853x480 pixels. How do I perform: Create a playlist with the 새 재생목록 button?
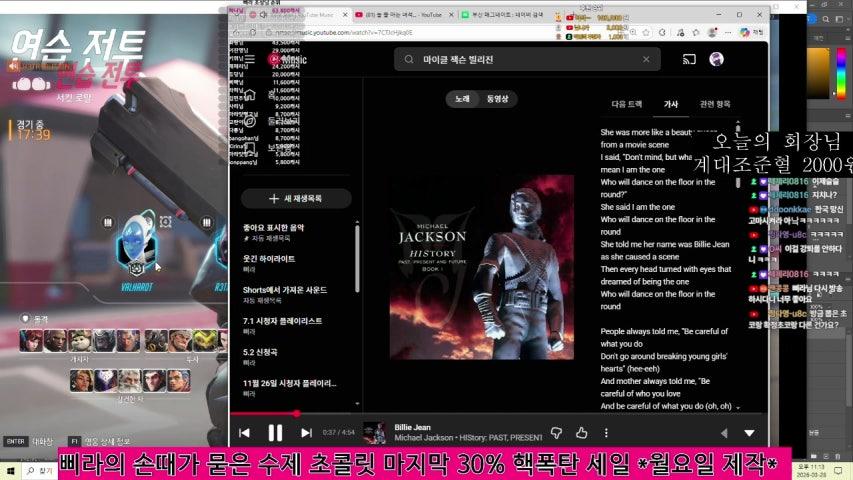[x=296, y=199]
